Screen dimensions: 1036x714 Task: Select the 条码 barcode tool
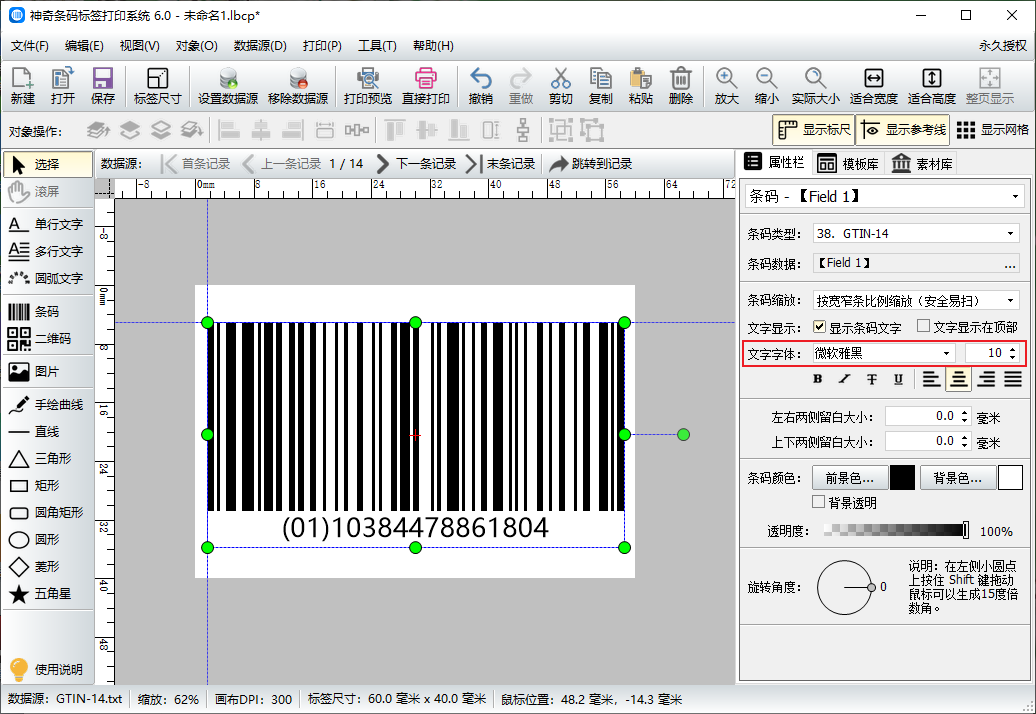(x=48, y=312)
